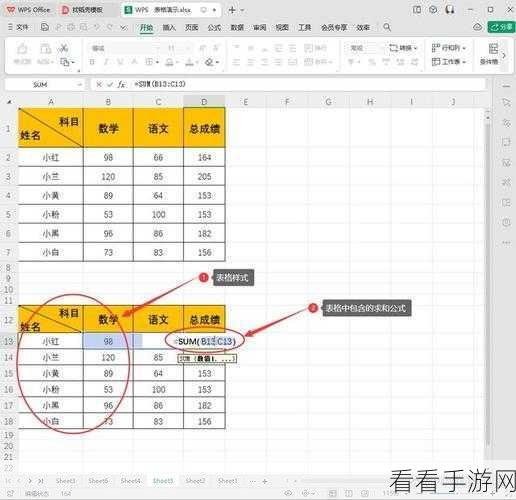Switch to the Sheet2 tab

[195, 481]
